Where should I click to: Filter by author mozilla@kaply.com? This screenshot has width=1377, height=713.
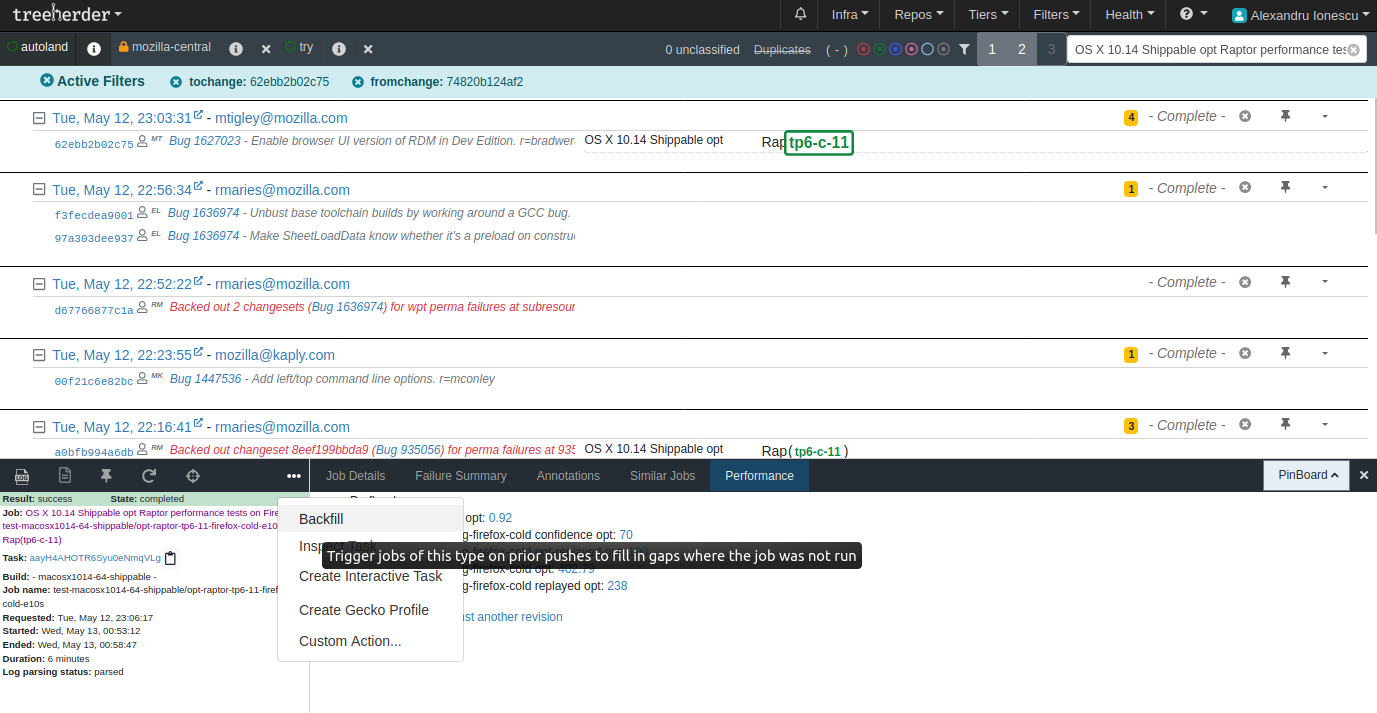point(275,355)
